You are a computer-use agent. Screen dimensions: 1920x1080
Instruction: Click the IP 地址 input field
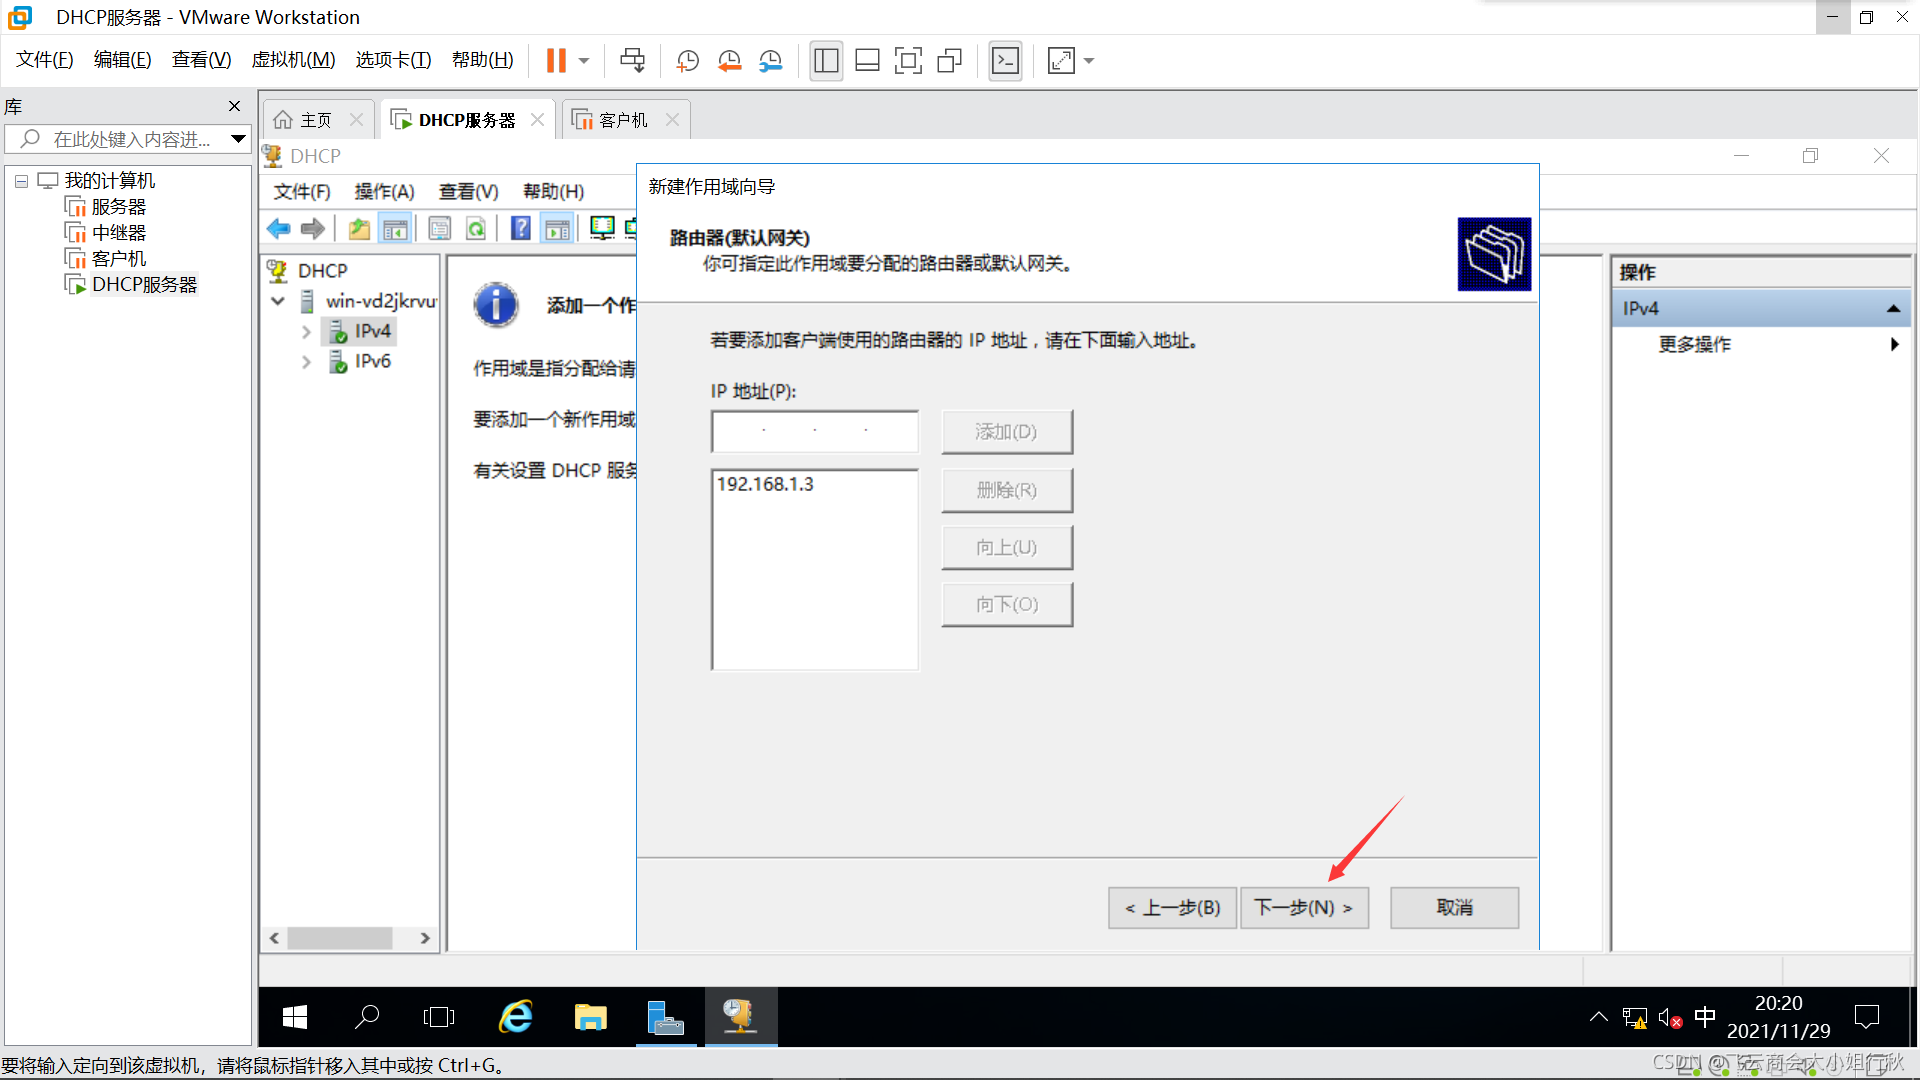pyautogui.click(x=814, y=432)
